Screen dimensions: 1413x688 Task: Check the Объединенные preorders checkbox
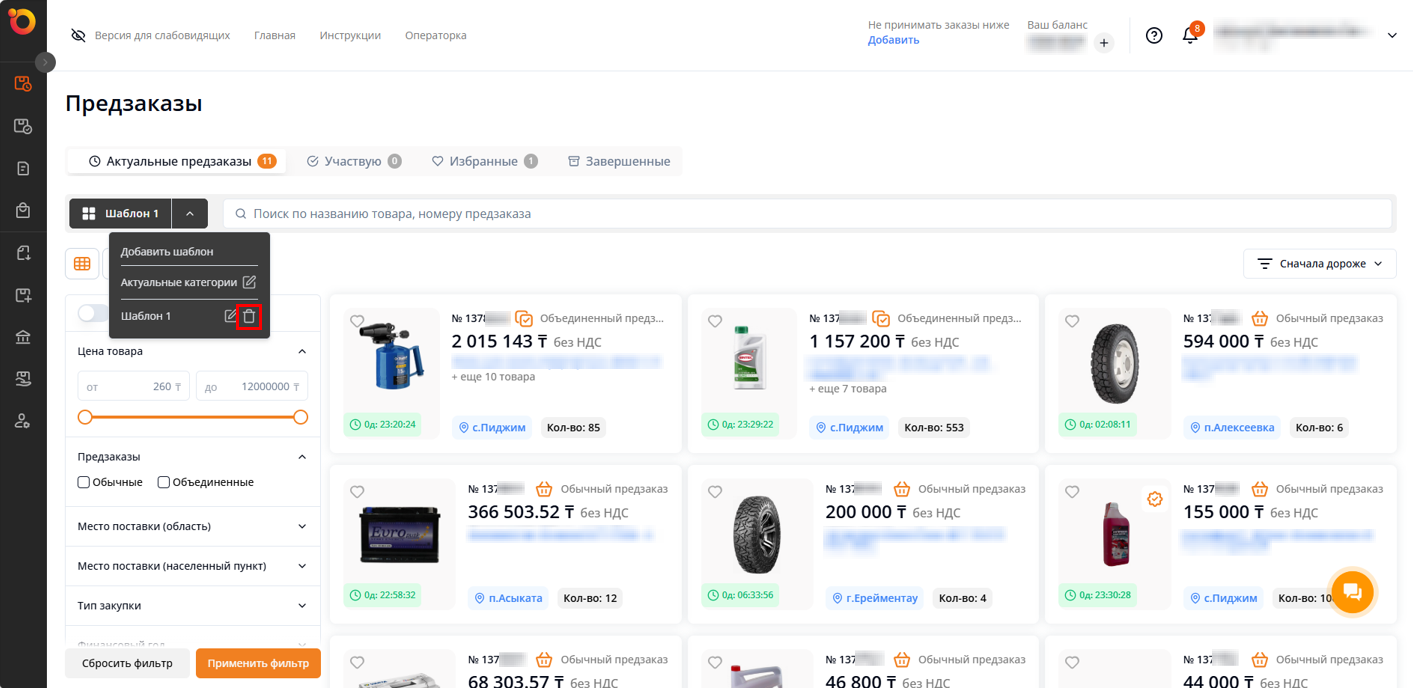click(163, 482)
